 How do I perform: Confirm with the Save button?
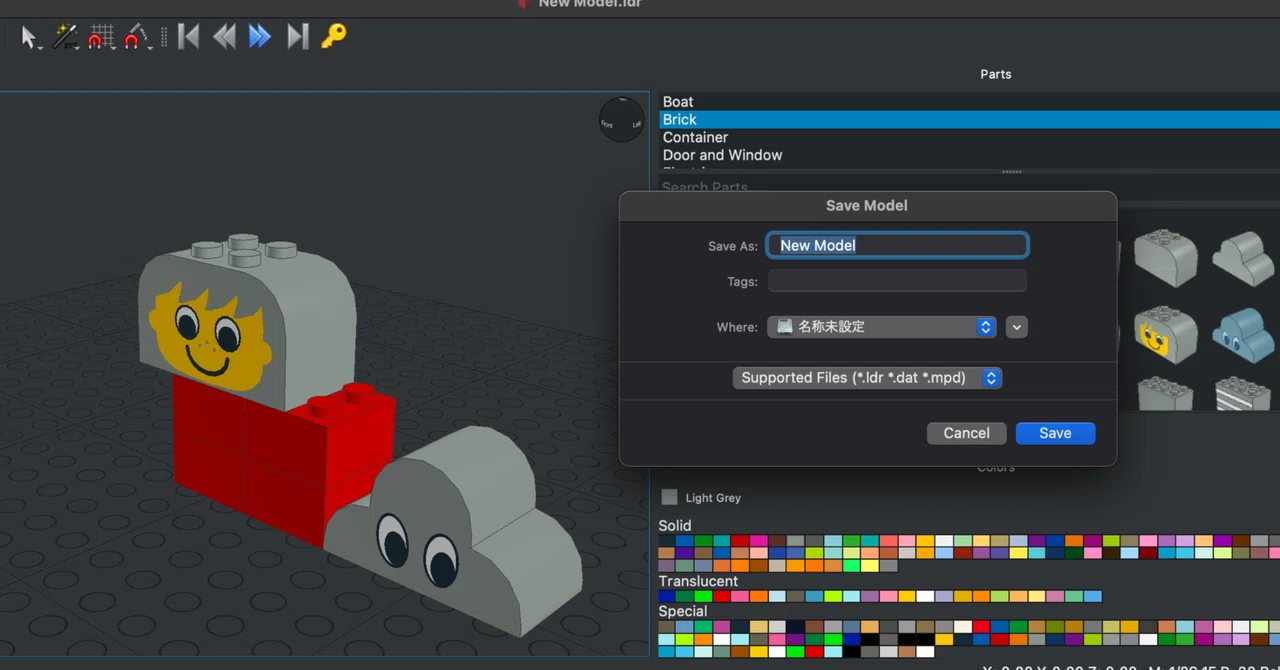point(1055,433)
